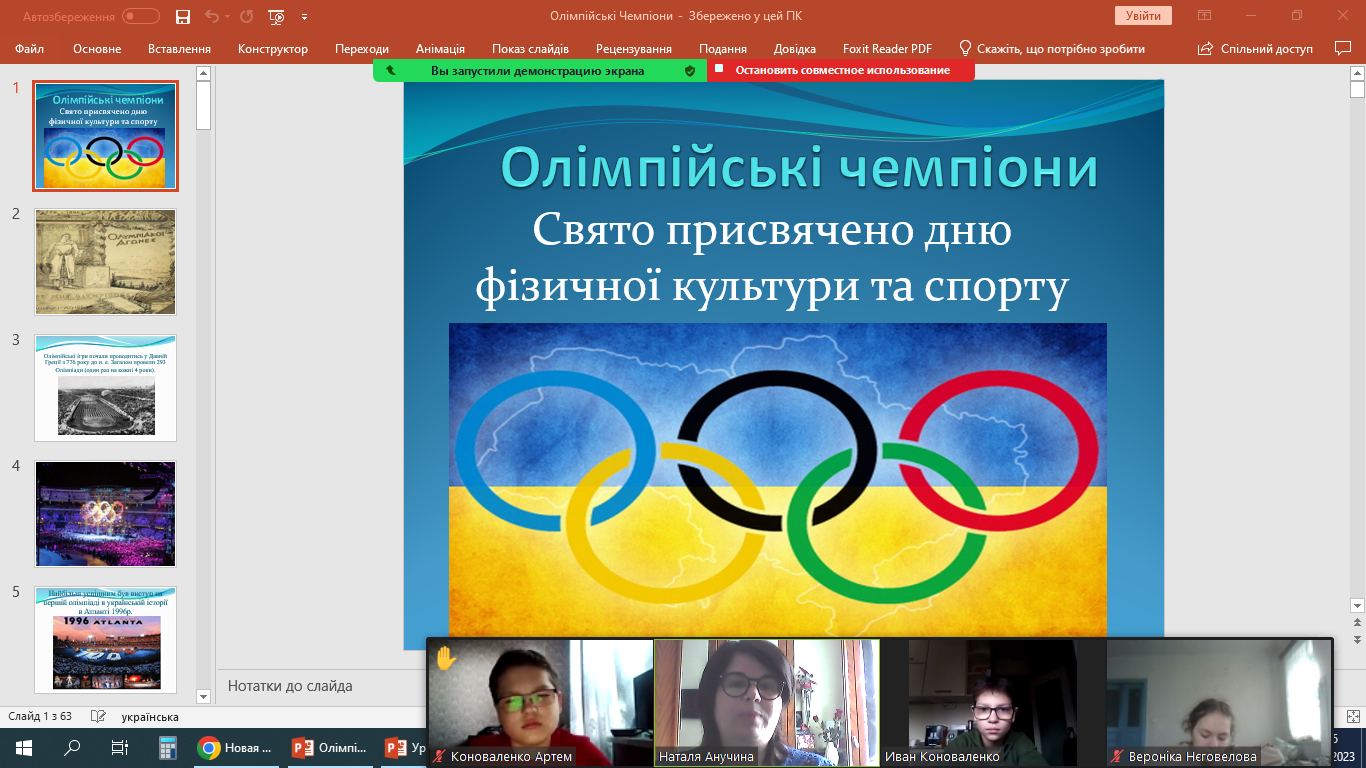This screenshot has width=1366, height=768.
Task: Select slide 5 thumbnail 1996 Atlanta
Action: pyautogui.click(x=105, y=640)
